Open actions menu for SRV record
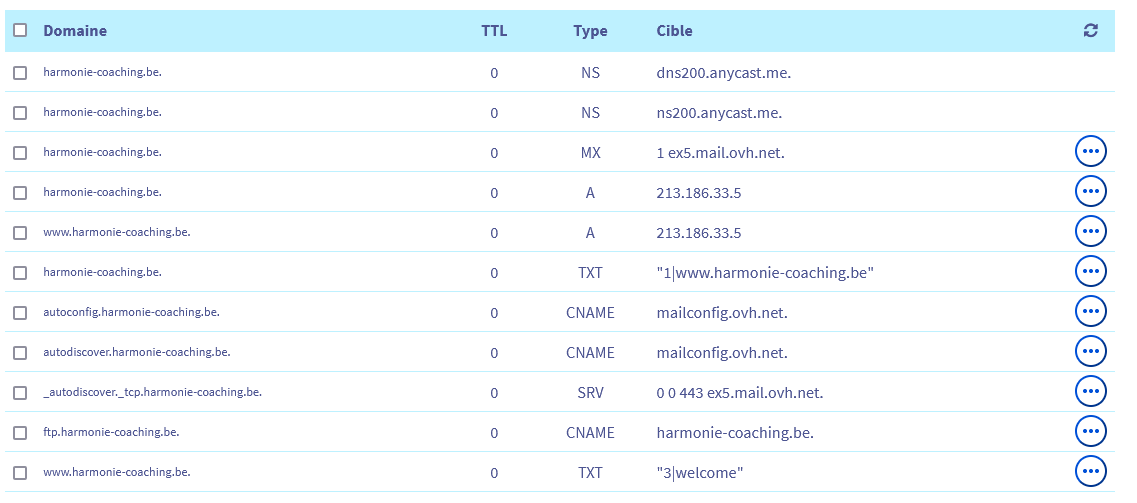Screen dimensions: 1137x503 point(1090,391)
